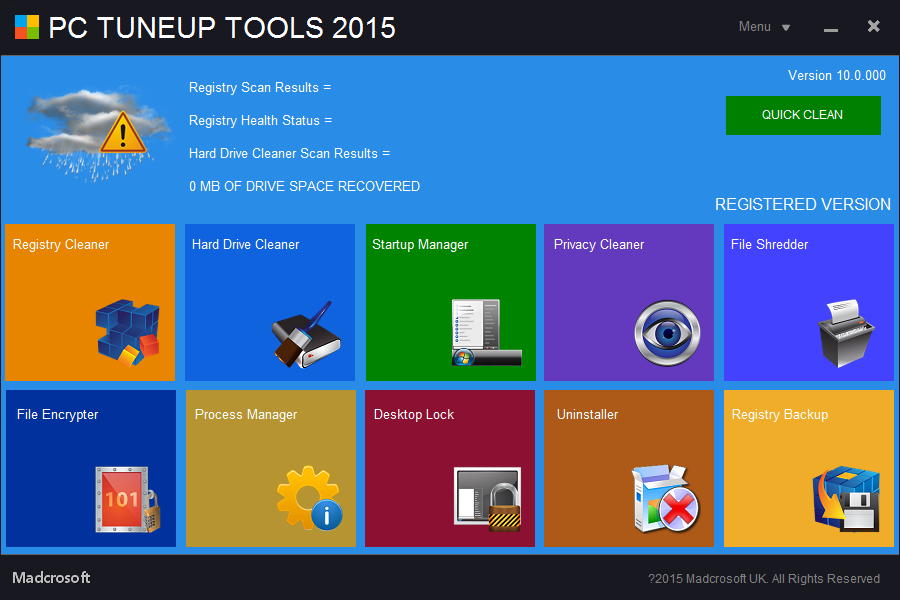
Task: Open the Registry Backup floppy disk icon
Action: click(846, 499)
